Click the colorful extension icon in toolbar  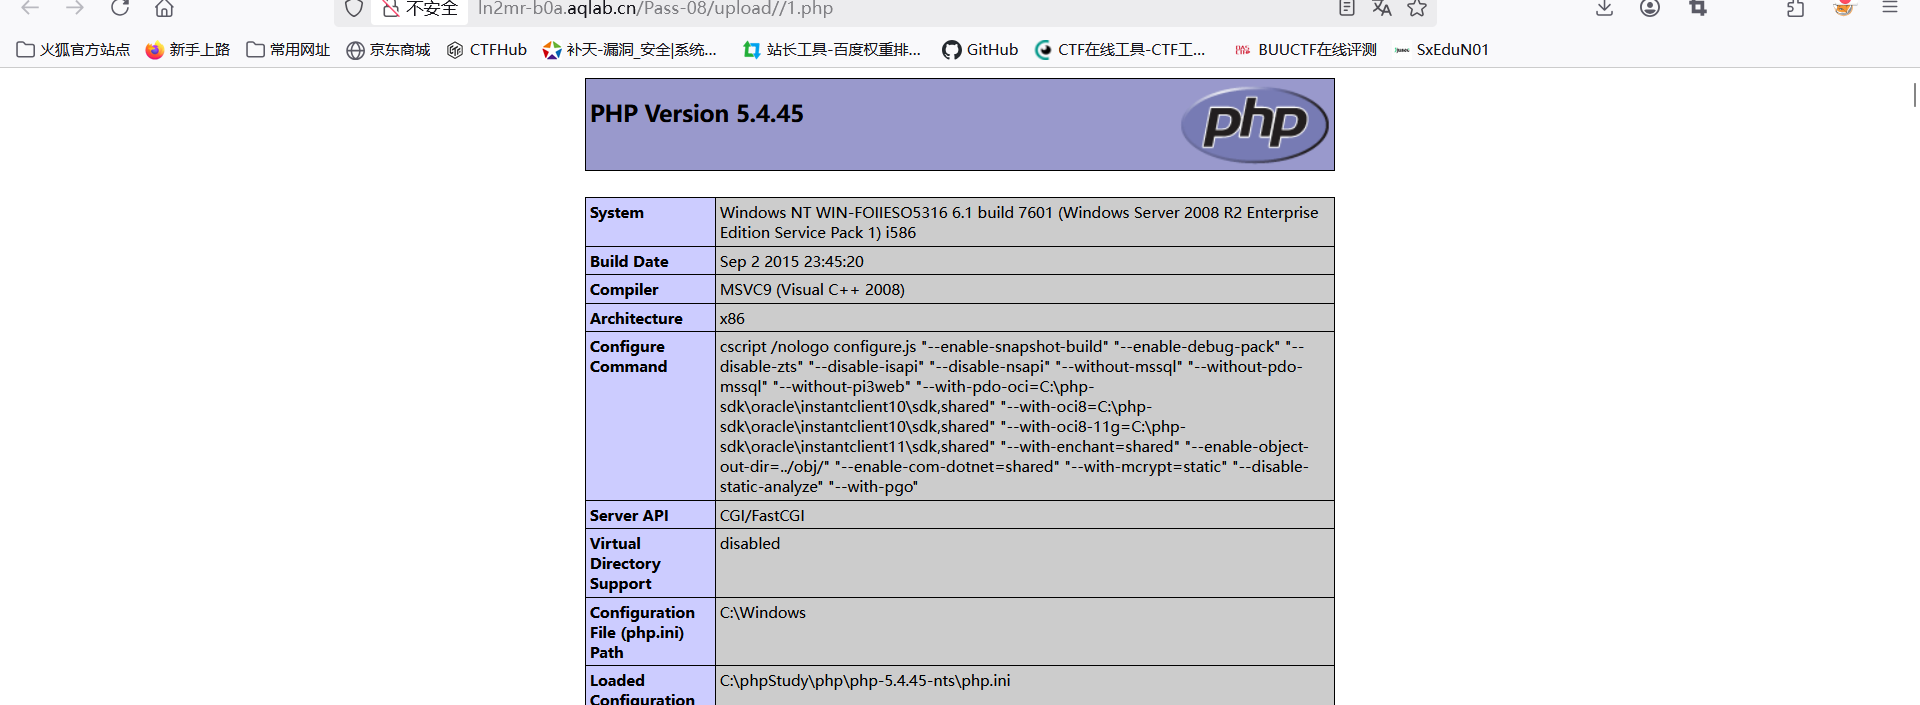[x=1844, y=8]
